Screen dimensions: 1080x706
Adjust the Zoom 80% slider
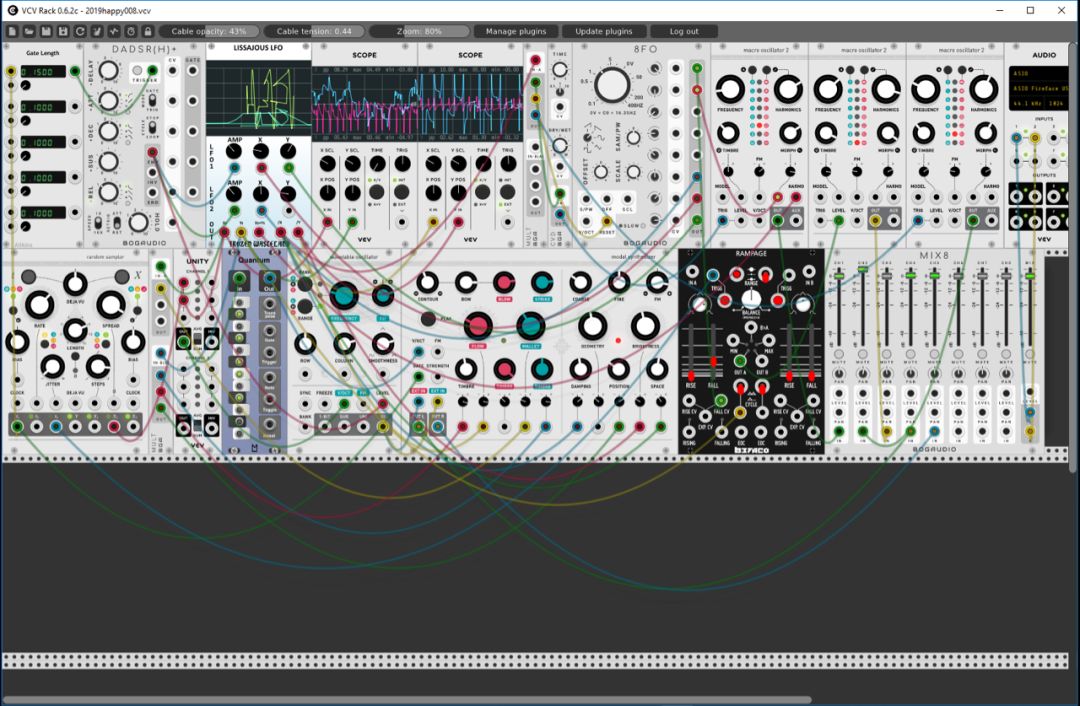pyautogui.click(x=419, y=31)
